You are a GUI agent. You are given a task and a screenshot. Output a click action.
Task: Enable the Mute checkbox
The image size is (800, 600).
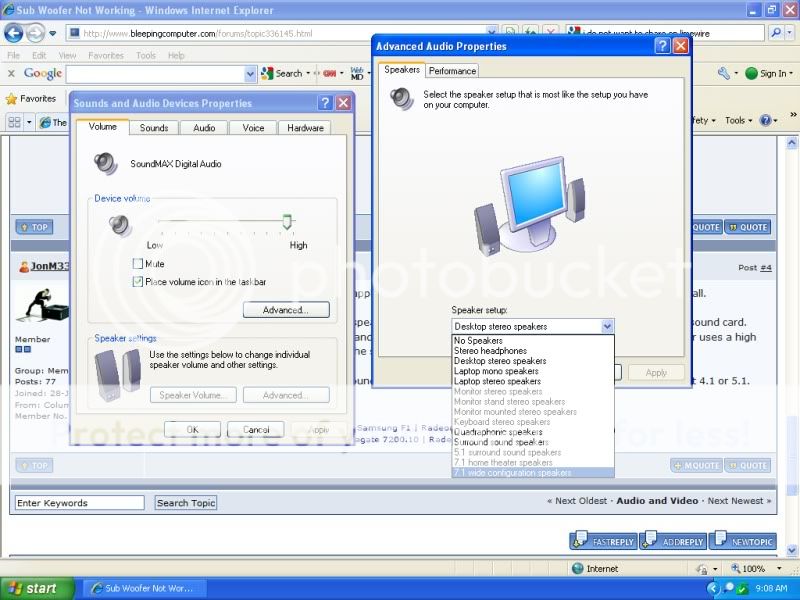(x=138, y=264)
